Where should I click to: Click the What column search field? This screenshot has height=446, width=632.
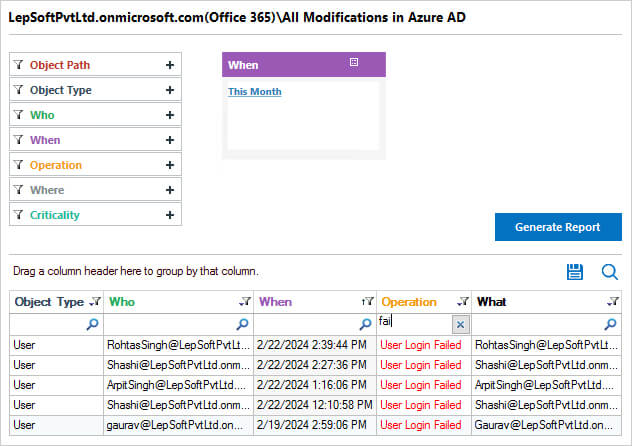pyautogui.click(x=546, y=324)
